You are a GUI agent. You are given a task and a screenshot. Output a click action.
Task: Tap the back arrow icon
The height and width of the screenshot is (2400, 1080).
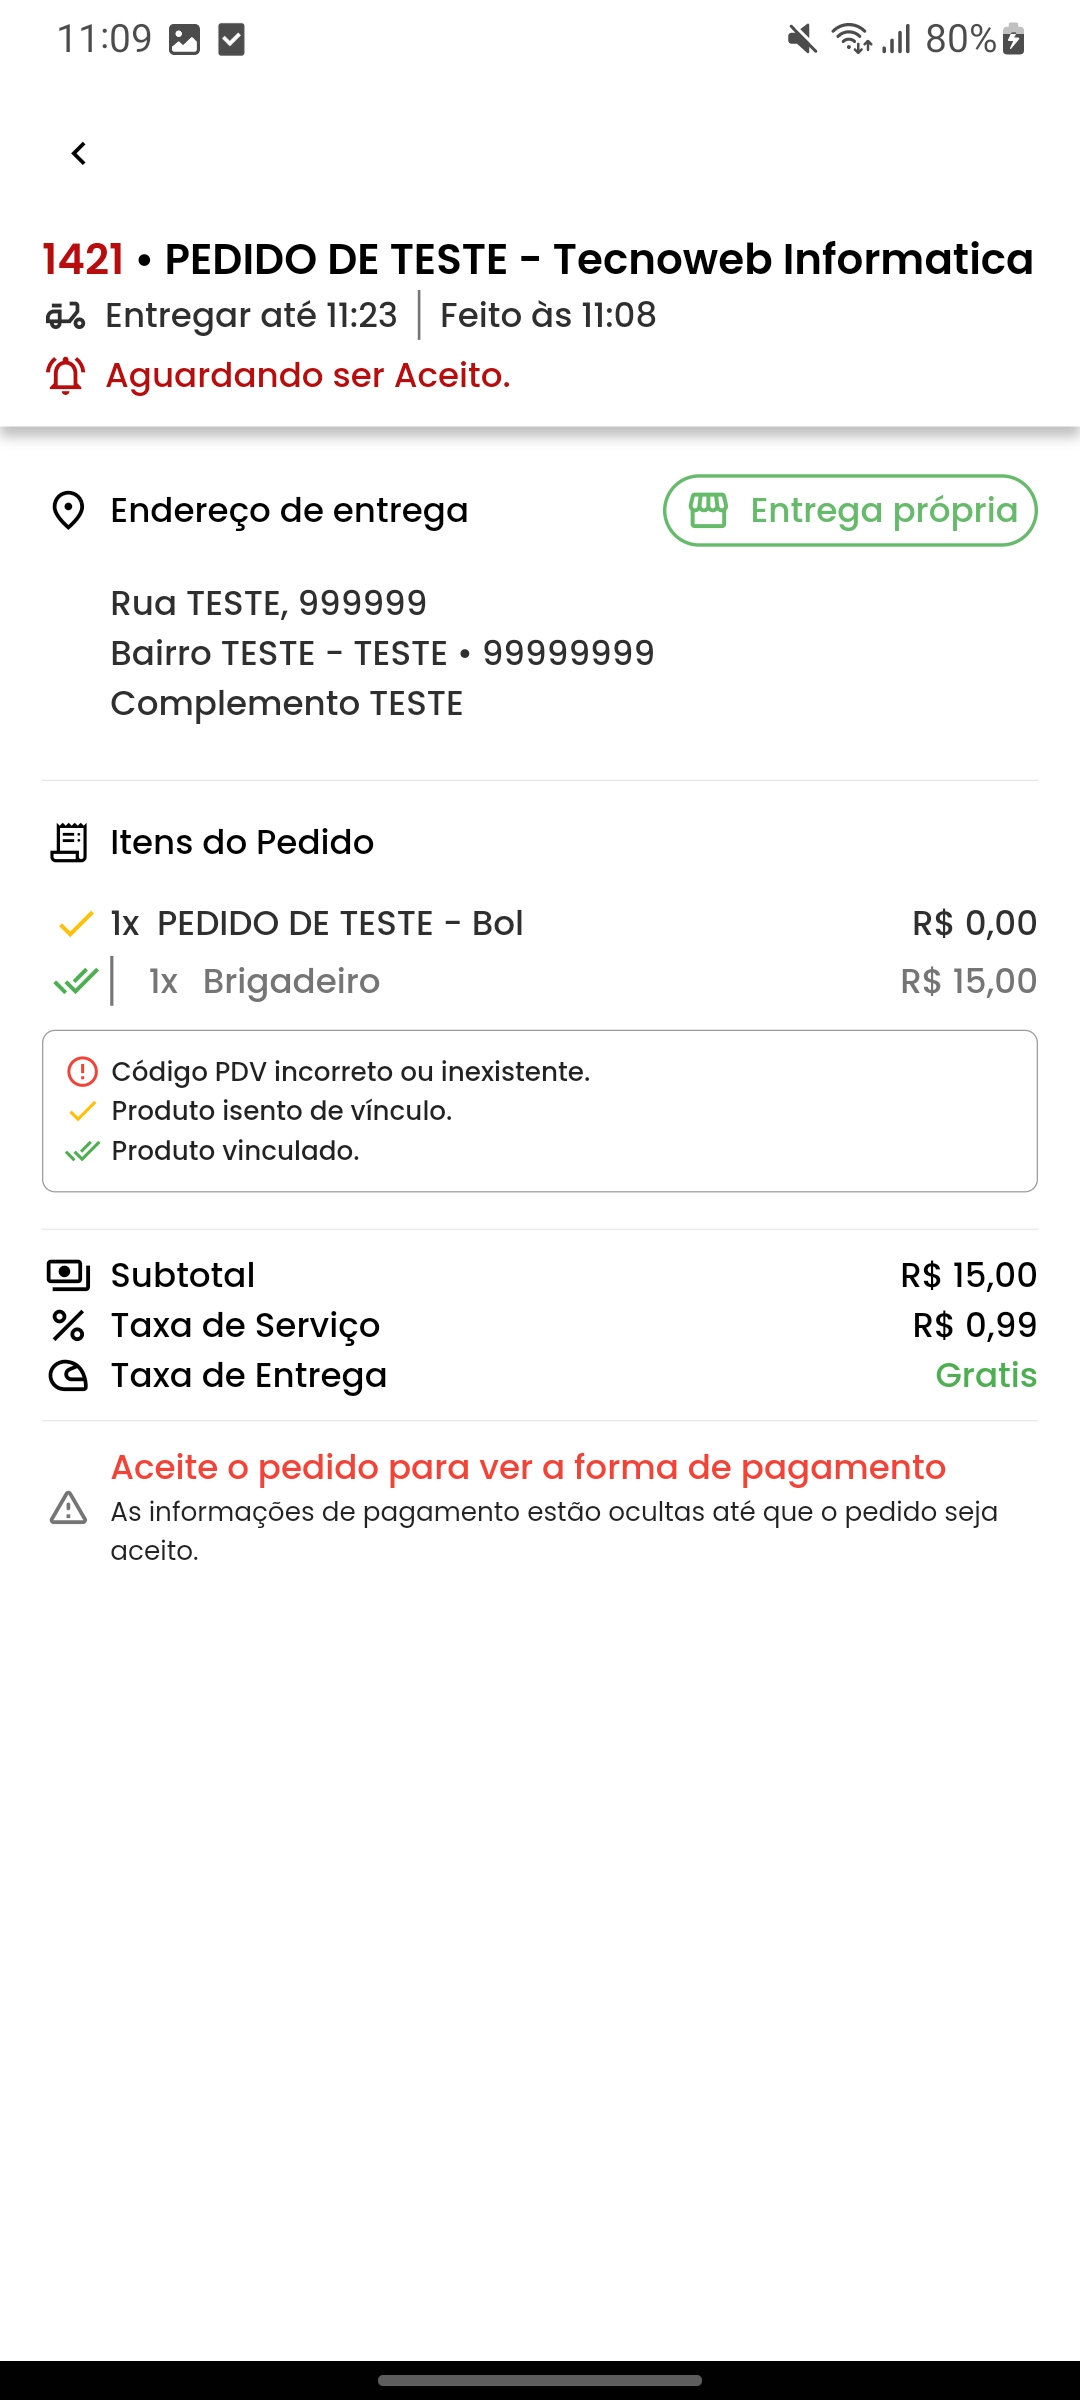click(x=79, y=154)
